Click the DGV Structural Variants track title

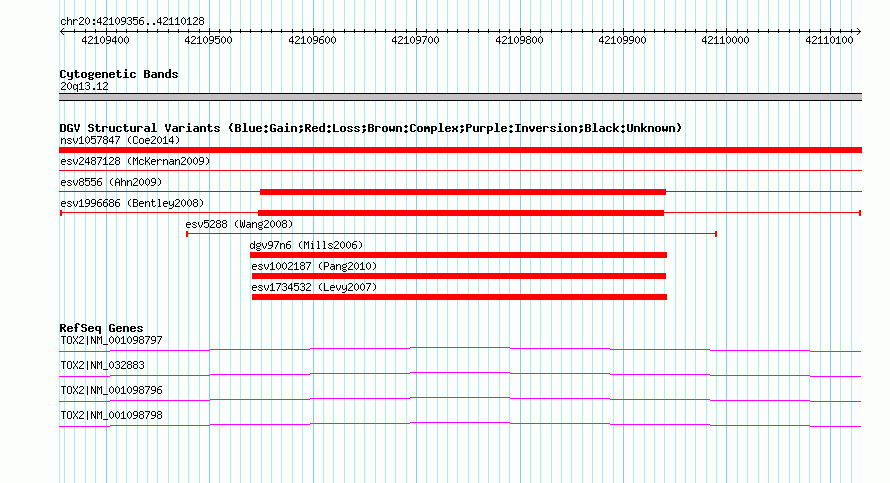[370, 128]
